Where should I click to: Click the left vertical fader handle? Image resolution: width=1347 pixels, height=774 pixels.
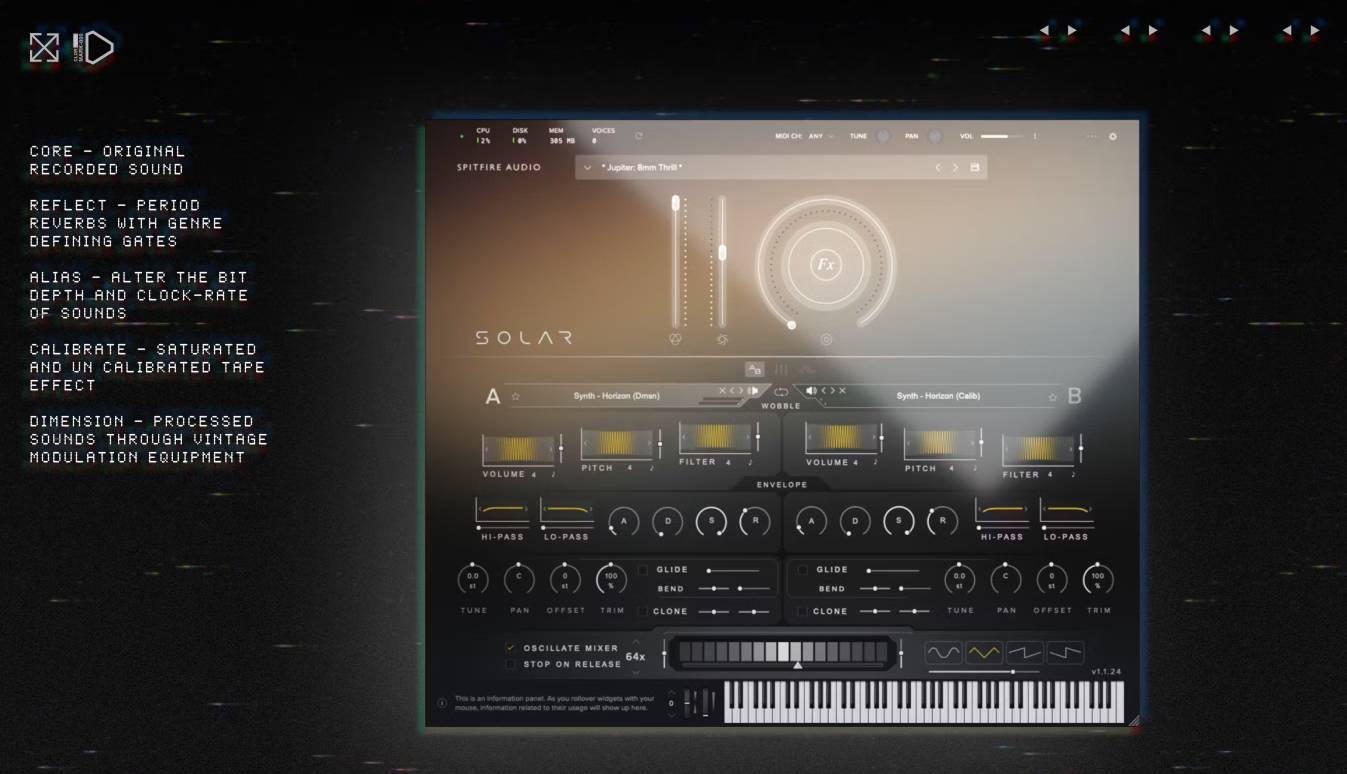tap(676, 204)
